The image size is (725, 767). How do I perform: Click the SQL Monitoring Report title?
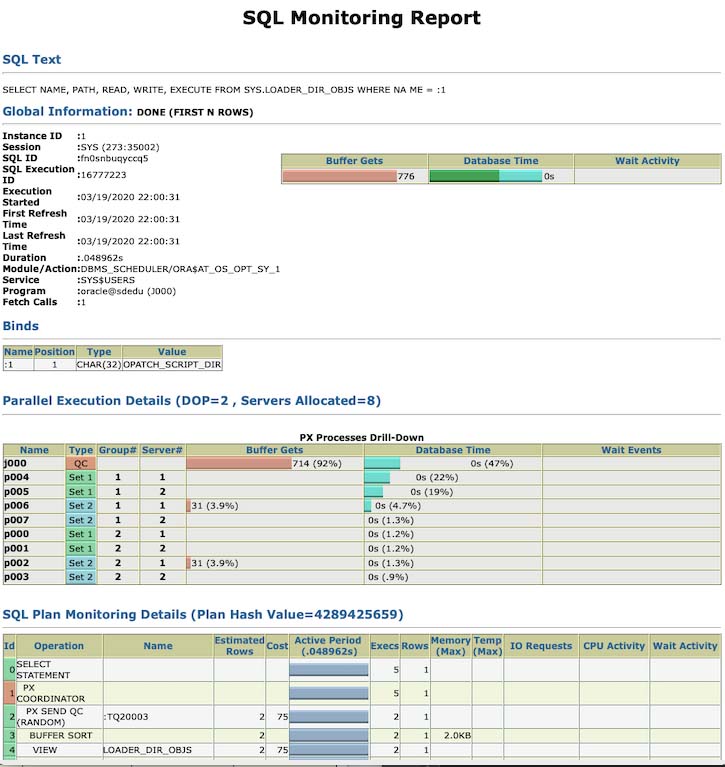click(362, 18)
